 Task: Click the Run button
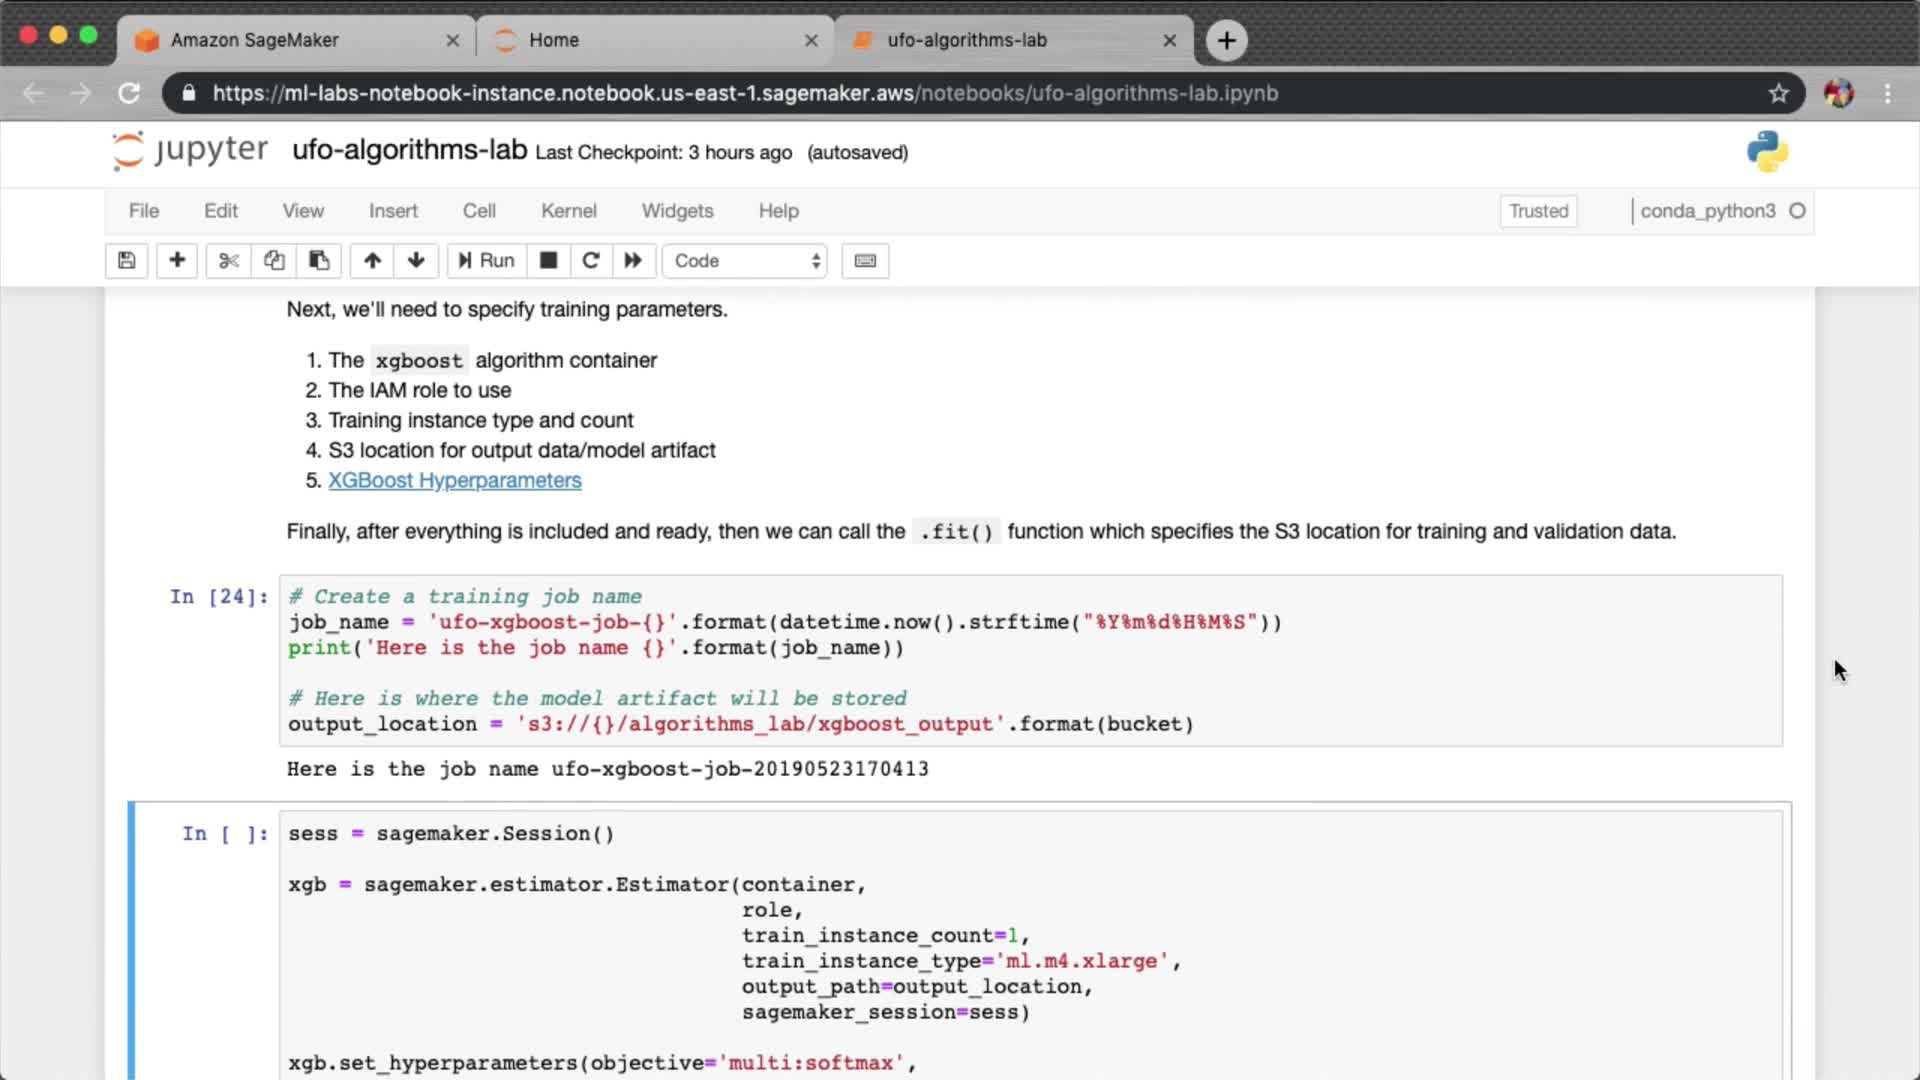pyautogui.click(x=486, y=261)
